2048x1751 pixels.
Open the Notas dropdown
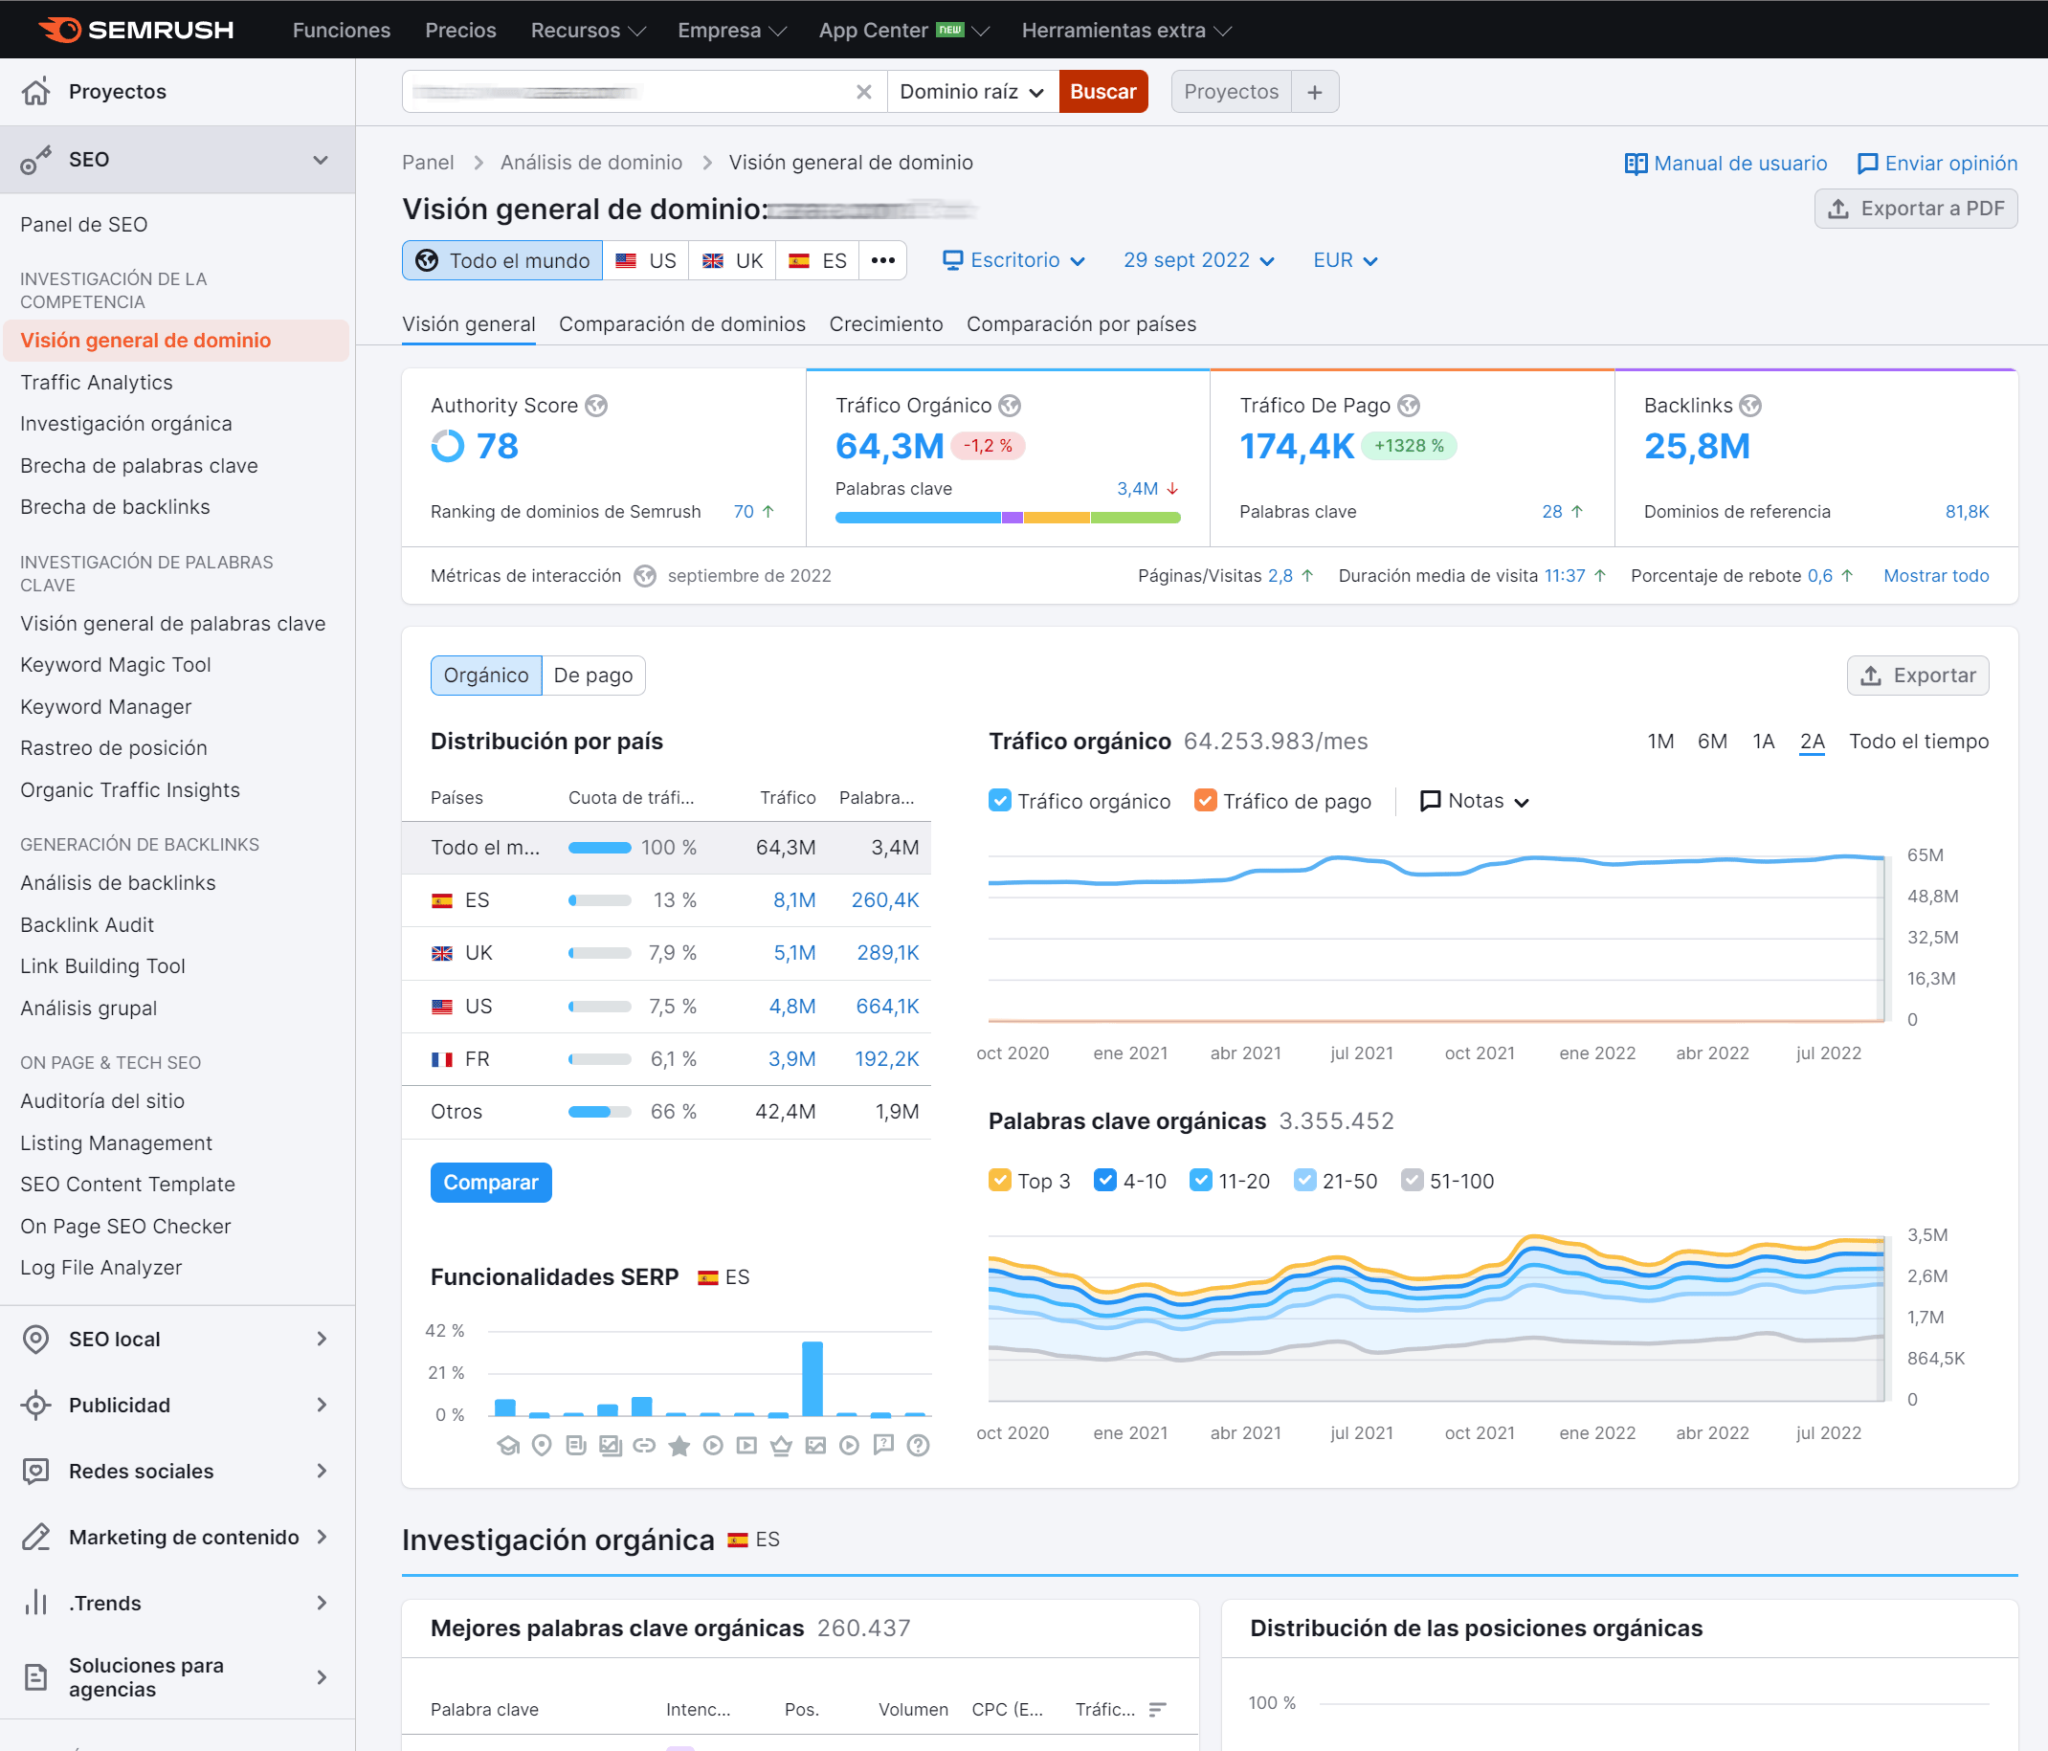pos(1475,801)
